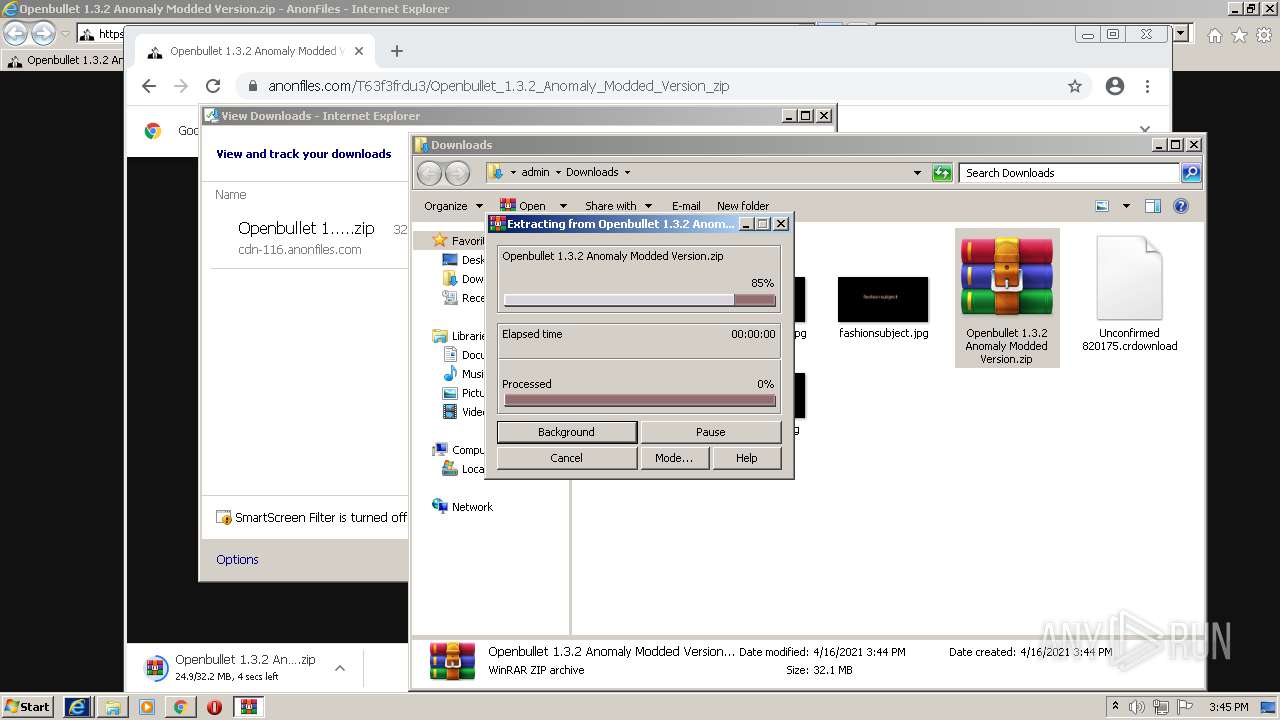This screenshot has width=1280, height=720.
Task: Click the Downloads breadcrumb in address bar
Action: pyautogui.click(x=592, y=172)
